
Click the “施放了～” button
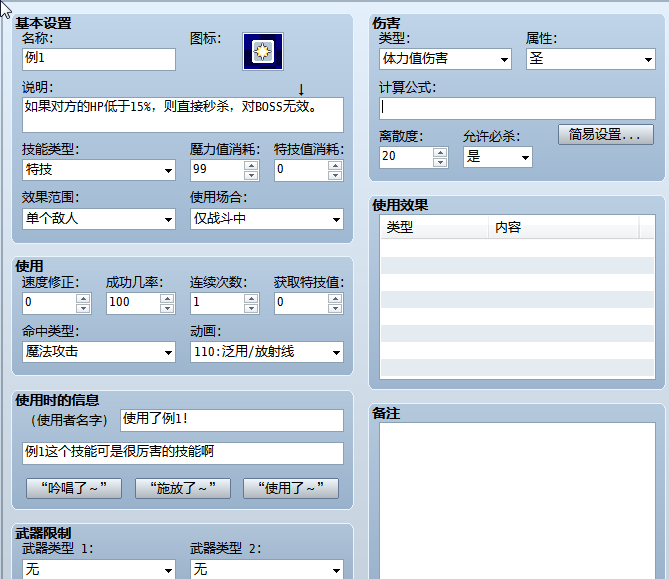tap(183, 488)
